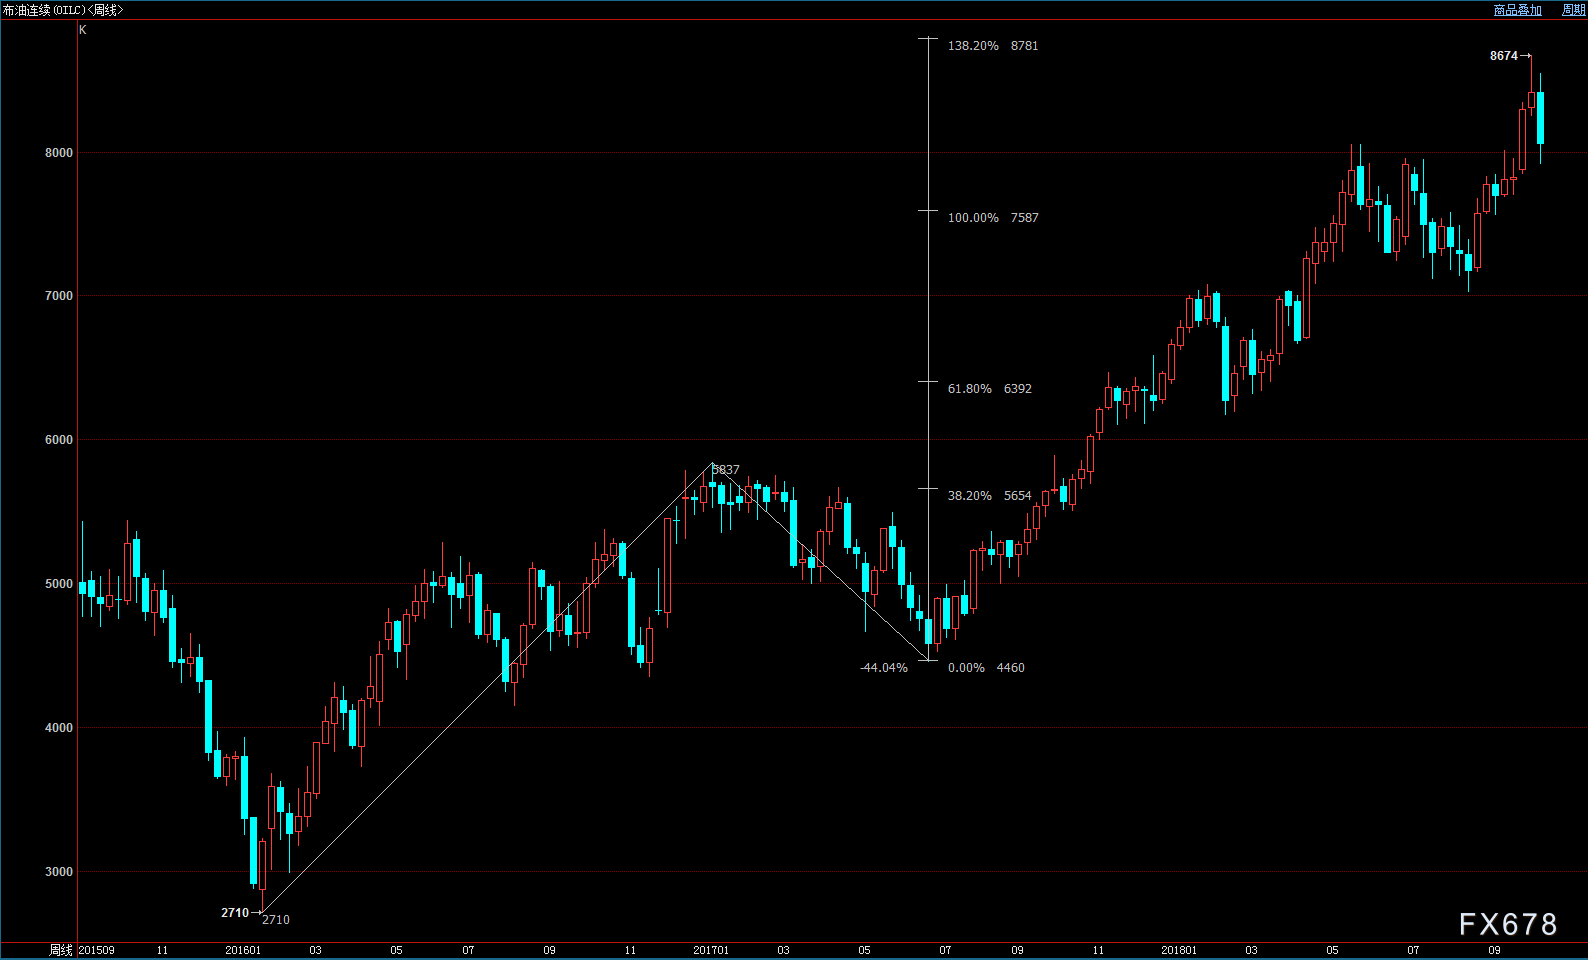Viewport: 1588px width, 960px height.
Task: Select the 38.20% 5654 Fibonacci label
Action: (x=990, y=496)
